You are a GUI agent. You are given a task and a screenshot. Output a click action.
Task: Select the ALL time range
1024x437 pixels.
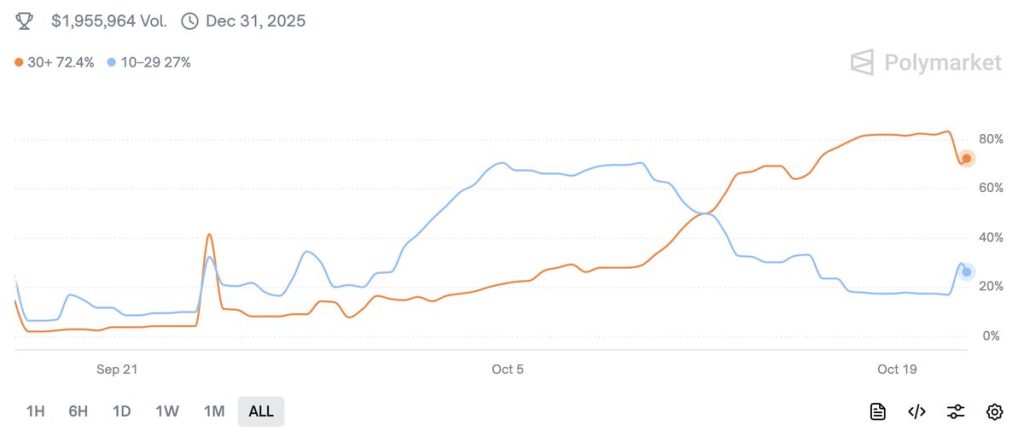261,411
